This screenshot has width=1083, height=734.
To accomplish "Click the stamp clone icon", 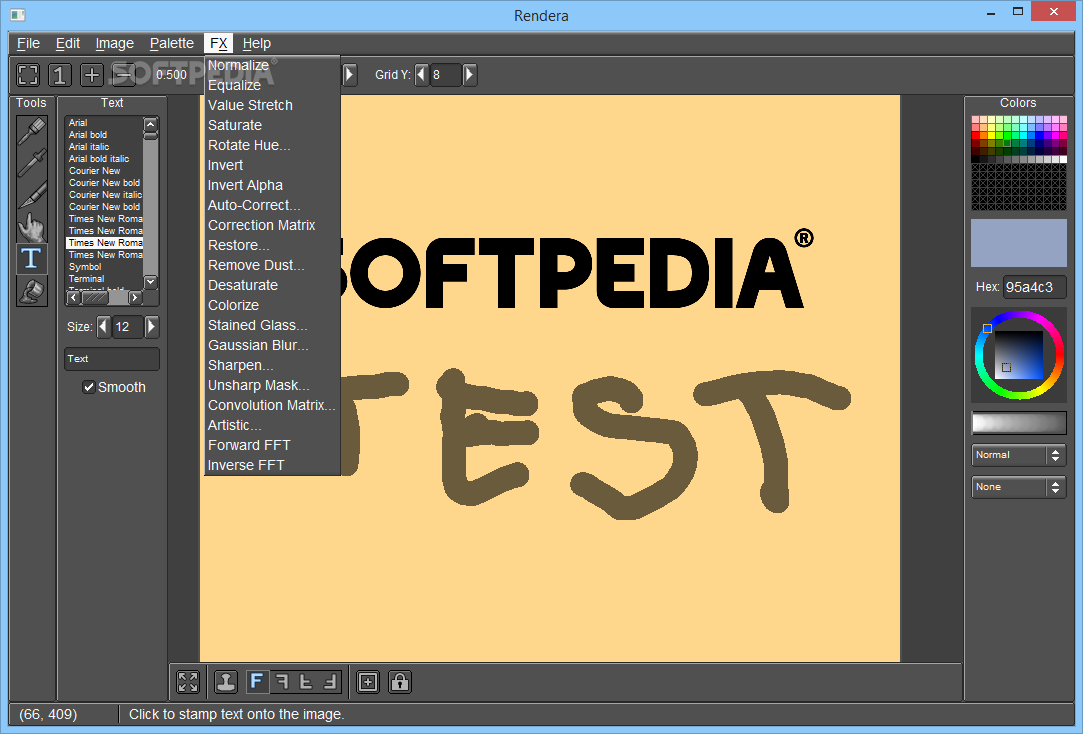I will (226, 682).
